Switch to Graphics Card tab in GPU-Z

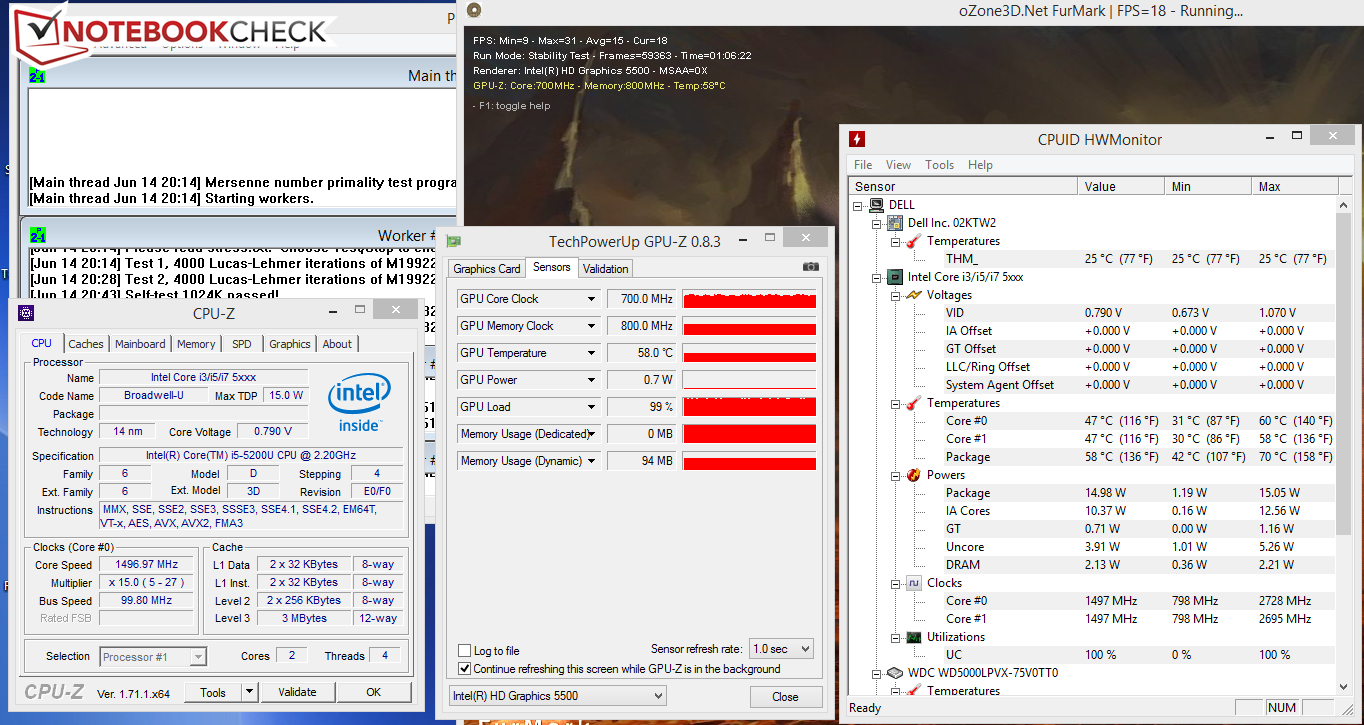pyautogui.click(x=487, y=269)
